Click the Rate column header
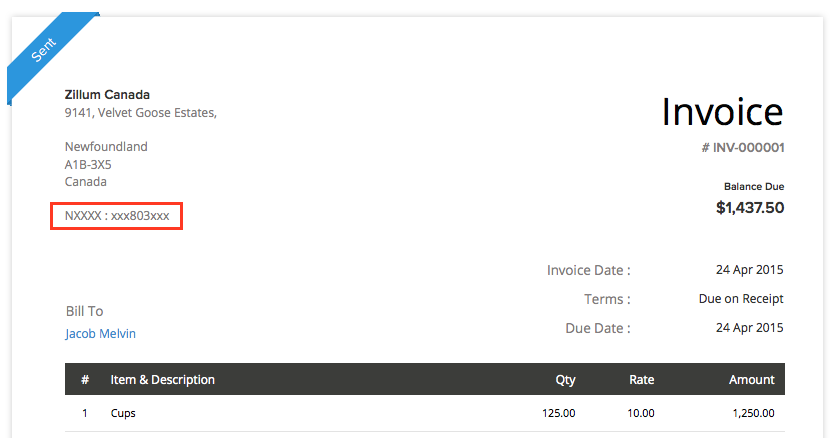Screen dimensions: 836x438 641,380
